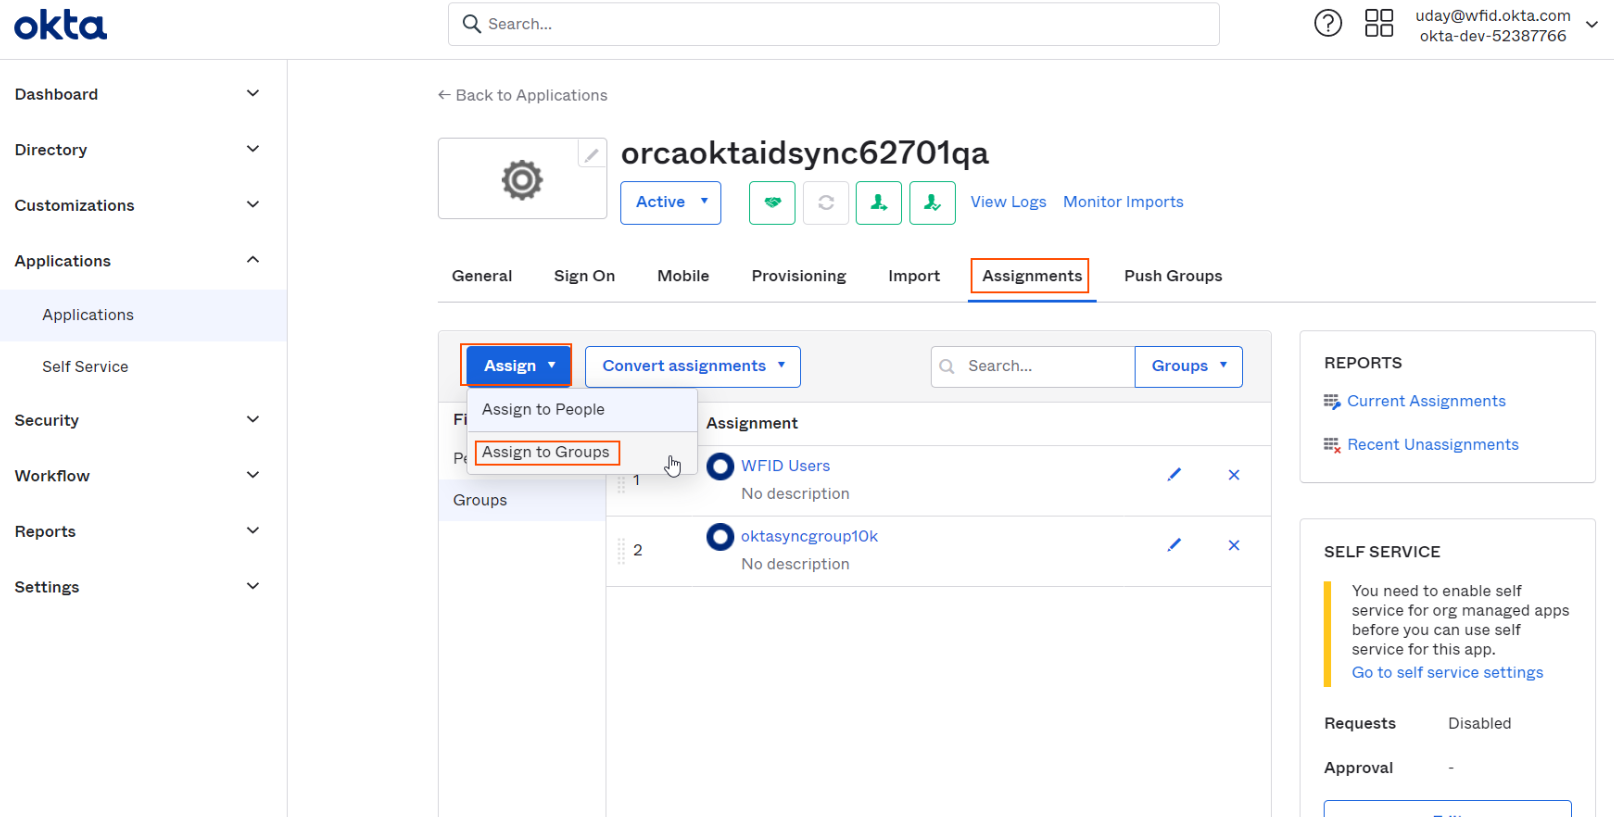Image resolution: width=1614 pixels, height=817 pixels.
Task: Expand the Dashboard sidebar section
Action: (x=253, y=94)
